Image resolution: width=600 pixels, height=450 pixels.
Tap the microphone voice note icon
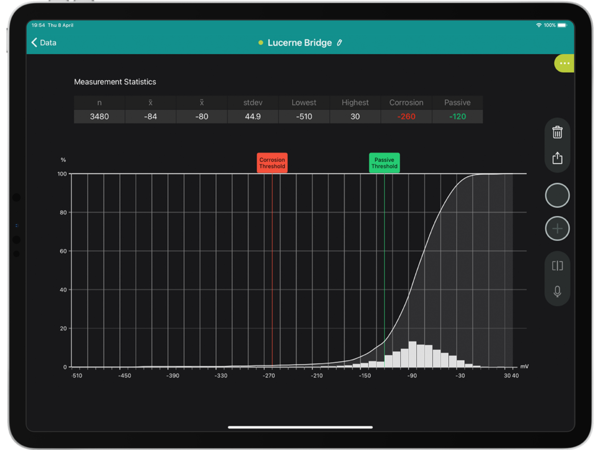pos(557,292)
